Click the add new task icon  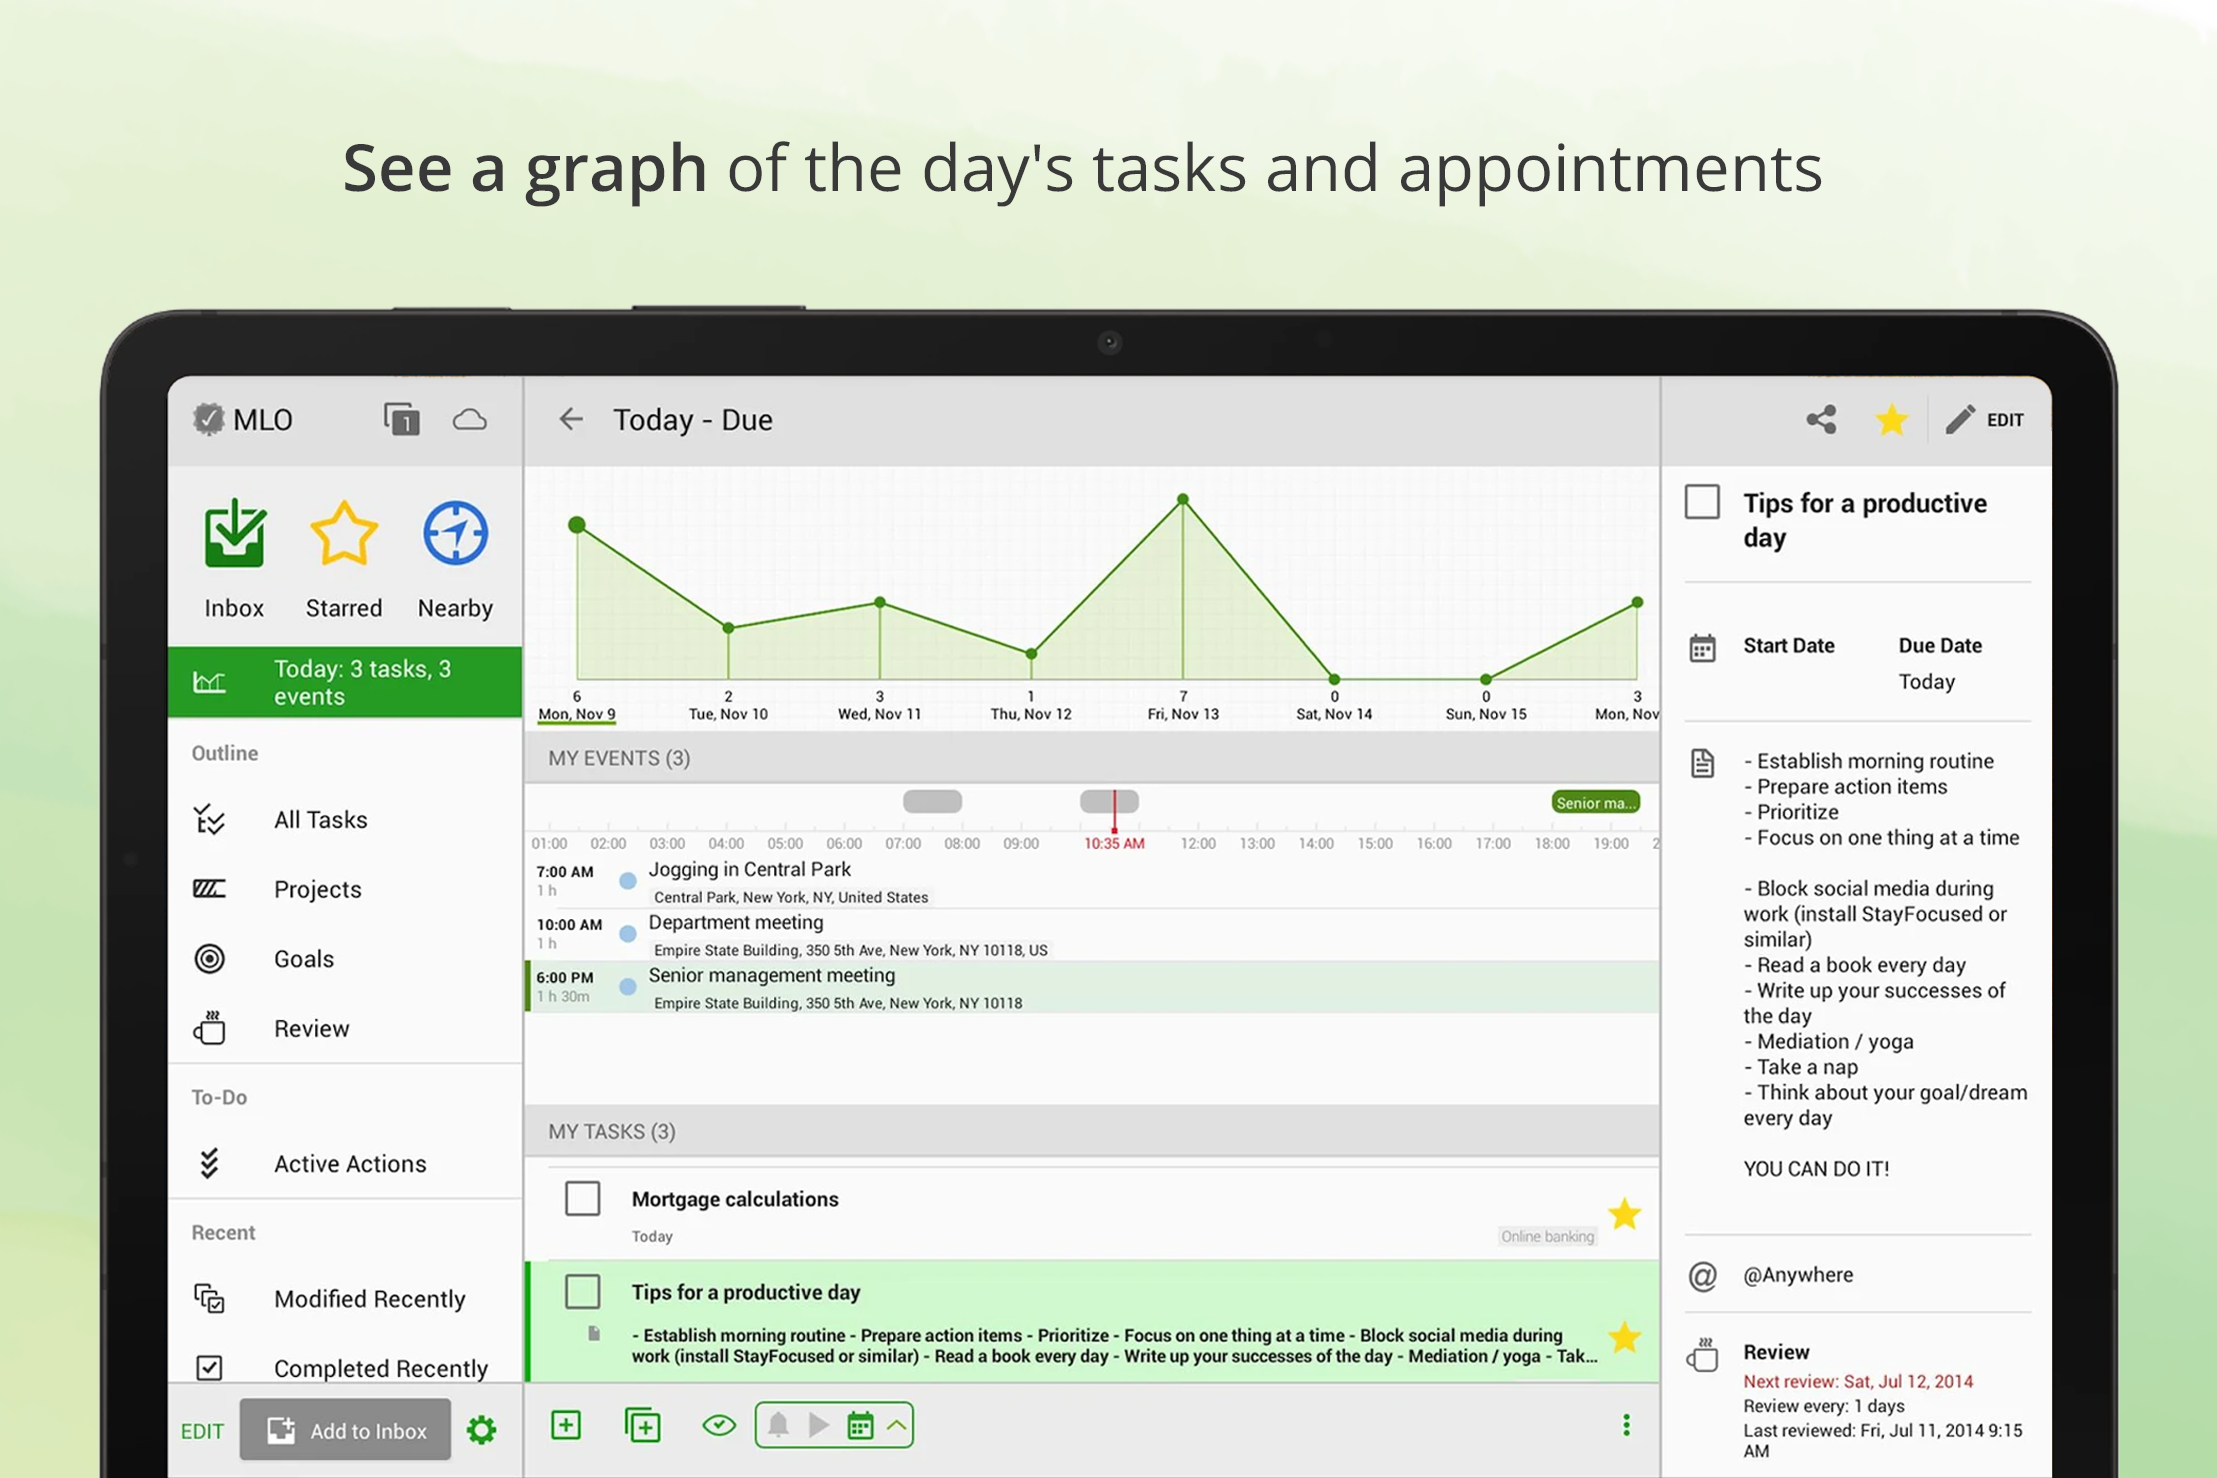566,1425
